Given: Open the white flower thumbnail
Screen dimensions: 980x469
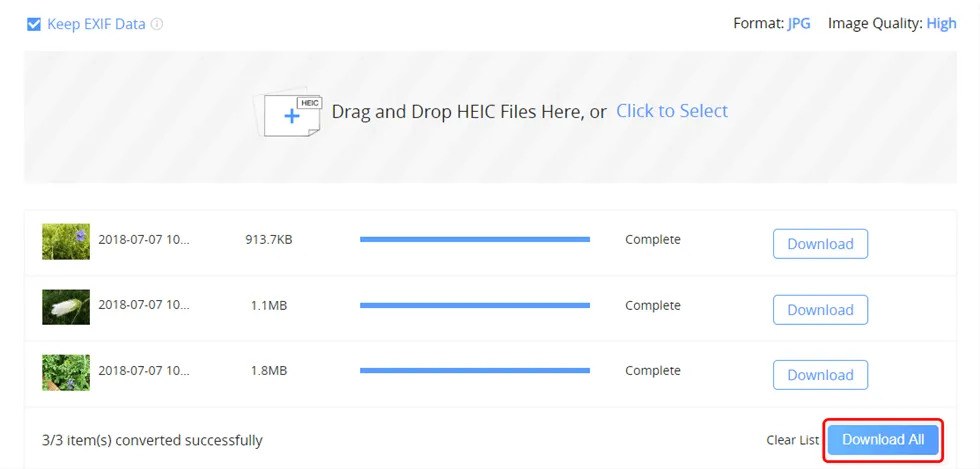Looking at the screenshot, I should pyautogui.click(x=66, y=306).
